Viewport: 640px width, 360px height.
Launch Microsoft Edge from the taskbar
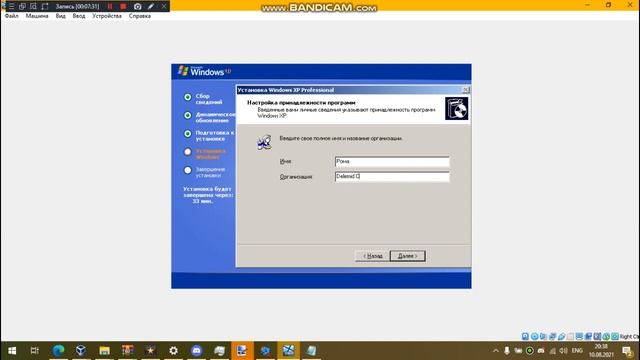[x=58, y=351]
